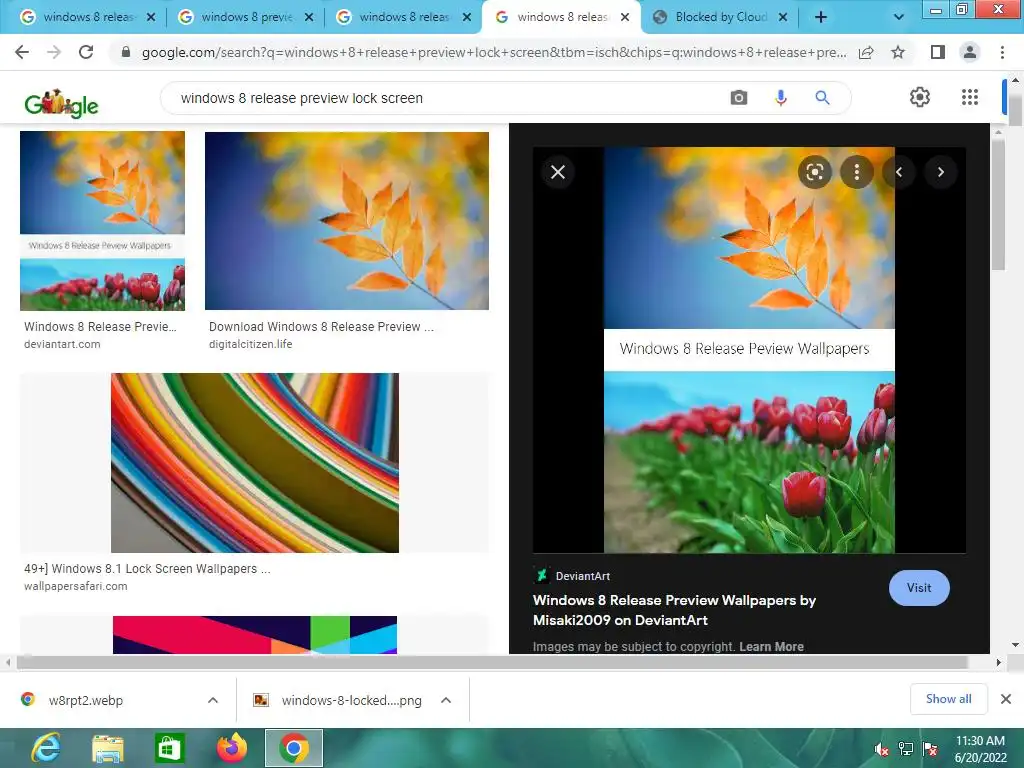This screenshot has height=768, width=1024.
Task: Open a new tab with plus button
Action: pyautogui.click(x=821, y=17)
